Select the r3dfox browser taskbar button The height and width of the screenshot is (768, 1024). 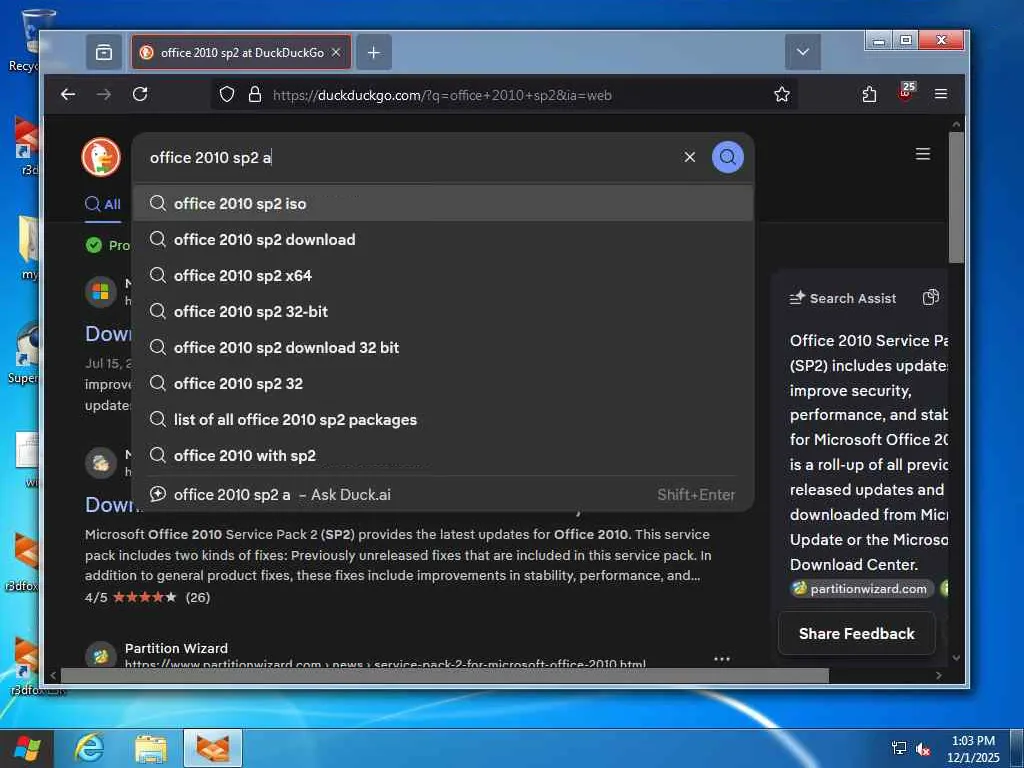(213, 748)
